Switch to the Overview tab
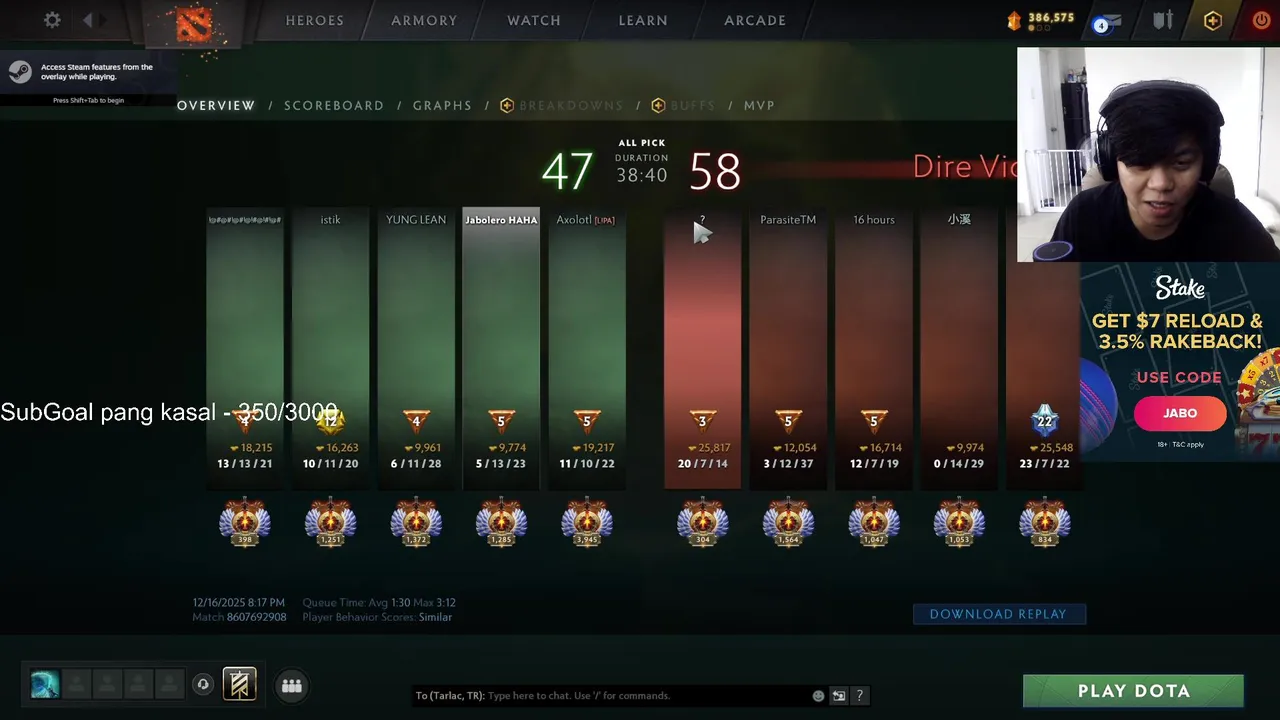This screenshot has height=720, width=1280. click(x=216, y=105)
